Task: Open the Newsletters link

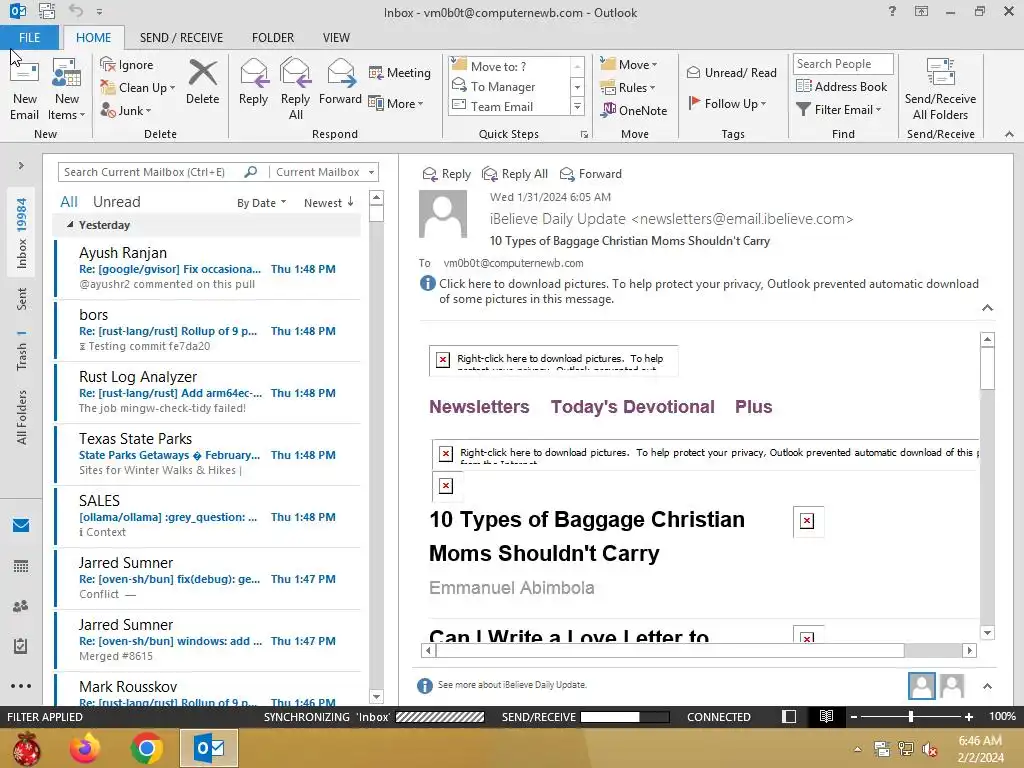Action: click(x=479, y=406)
